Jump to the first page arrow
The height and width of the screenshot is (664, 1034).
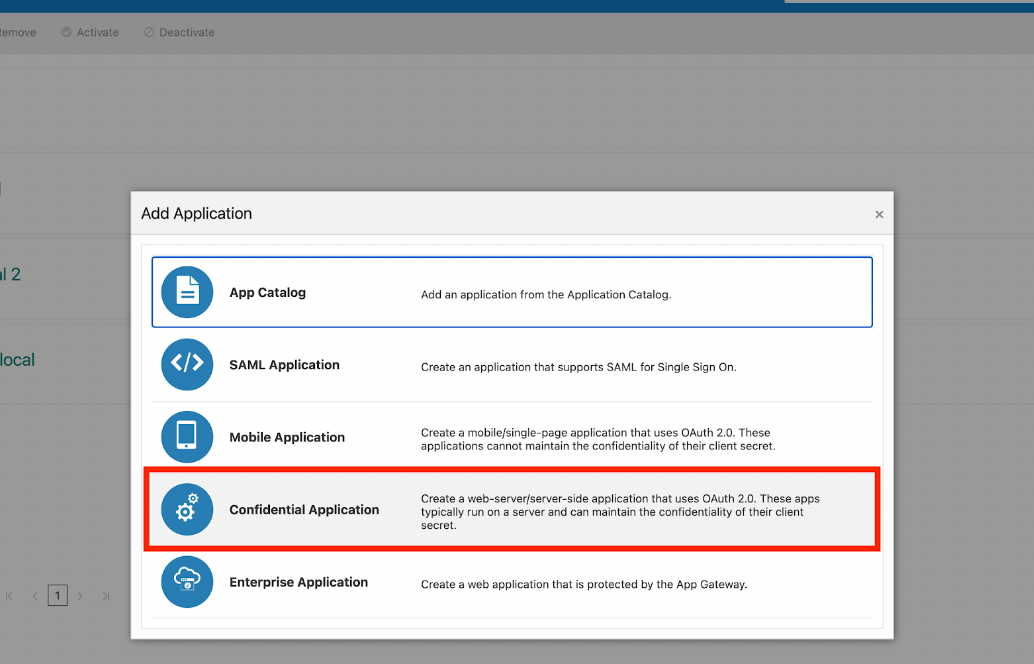10,596
